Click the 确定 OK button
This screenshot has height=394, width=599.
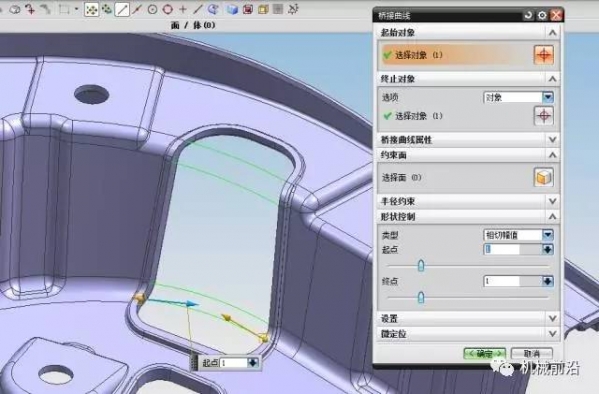[485, 353]
